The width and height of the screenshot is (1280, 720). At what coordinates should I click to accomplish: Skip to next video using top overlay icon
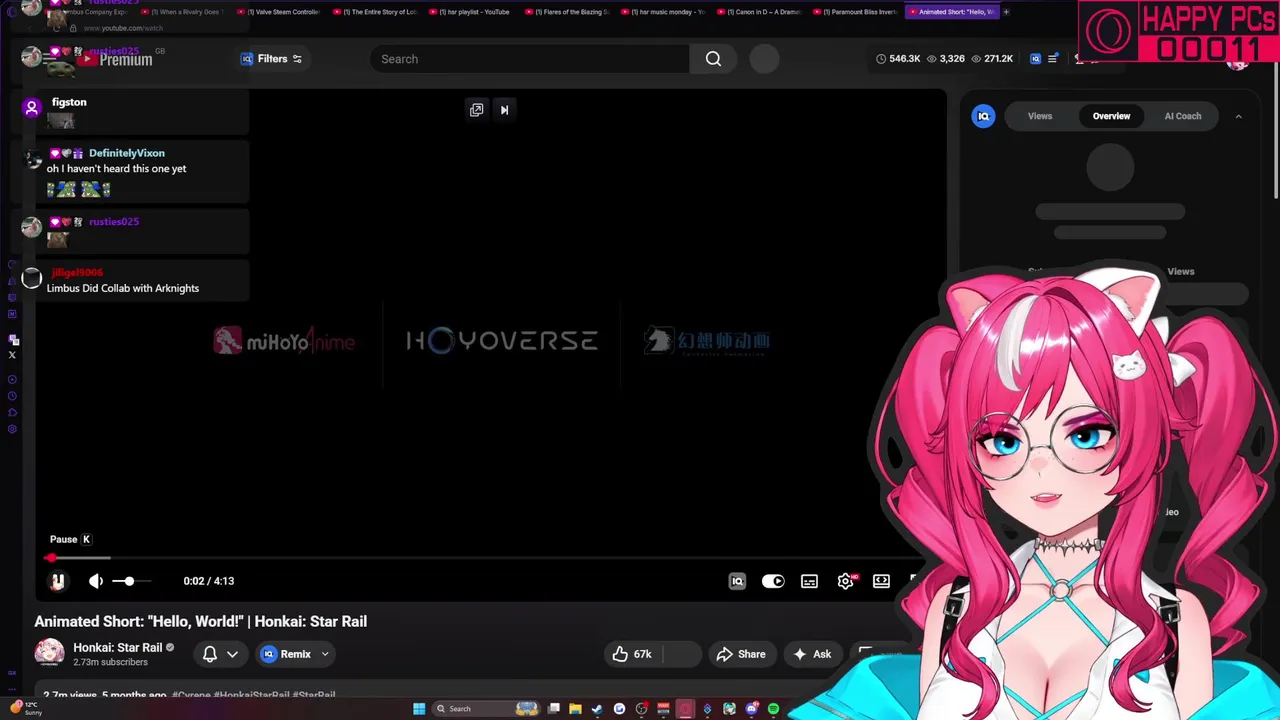click(504, 110)
